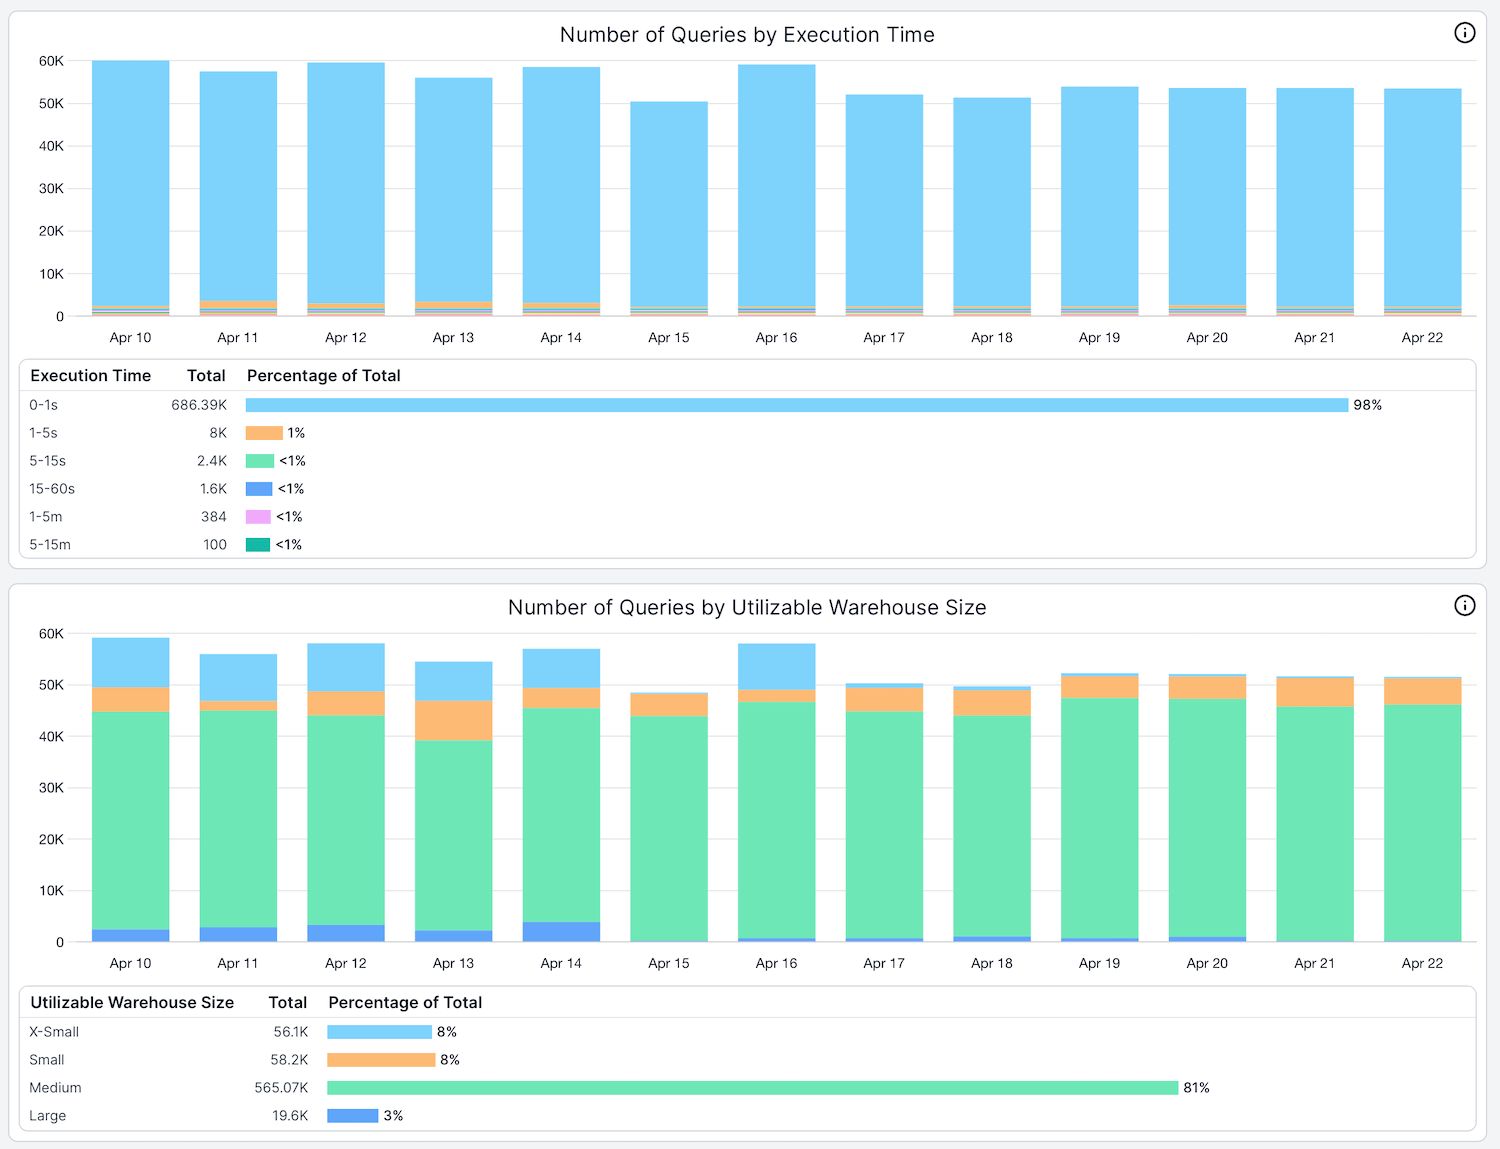Open info icon for Queries by Utilizable Warehouse Size

(1464, 605)
